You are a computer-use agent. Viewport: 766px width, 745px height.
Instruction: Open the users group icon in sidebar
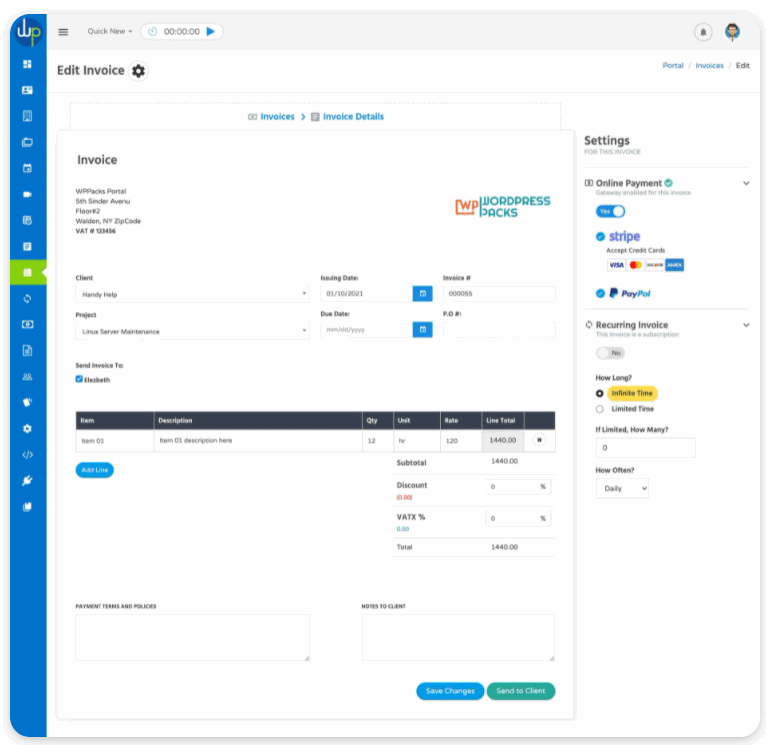(x=27, y=377)
